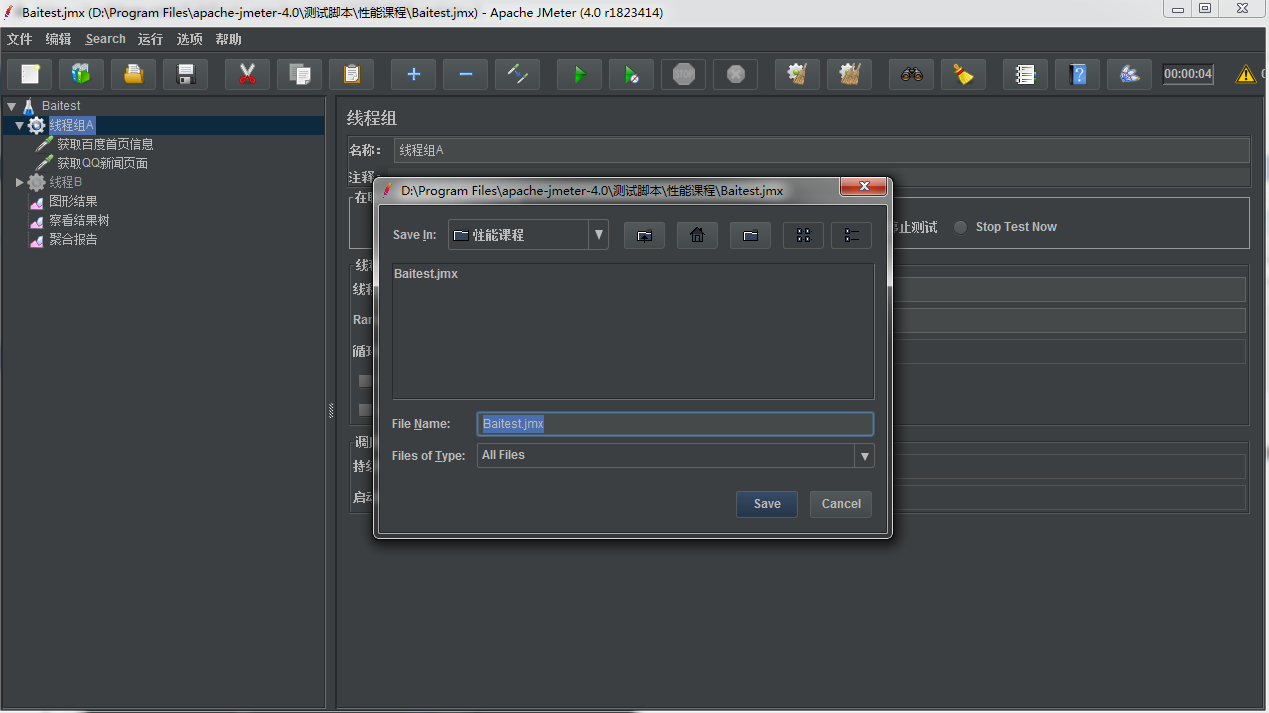
Task: Open the Files of Type dropdown
Action: pyautogui.click(x=864, y=456)
